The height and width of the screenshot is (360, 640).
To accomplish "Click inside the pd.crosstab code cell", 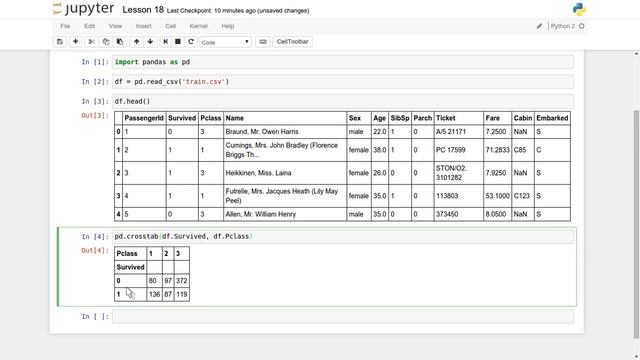I will click(x=343, y=236).
